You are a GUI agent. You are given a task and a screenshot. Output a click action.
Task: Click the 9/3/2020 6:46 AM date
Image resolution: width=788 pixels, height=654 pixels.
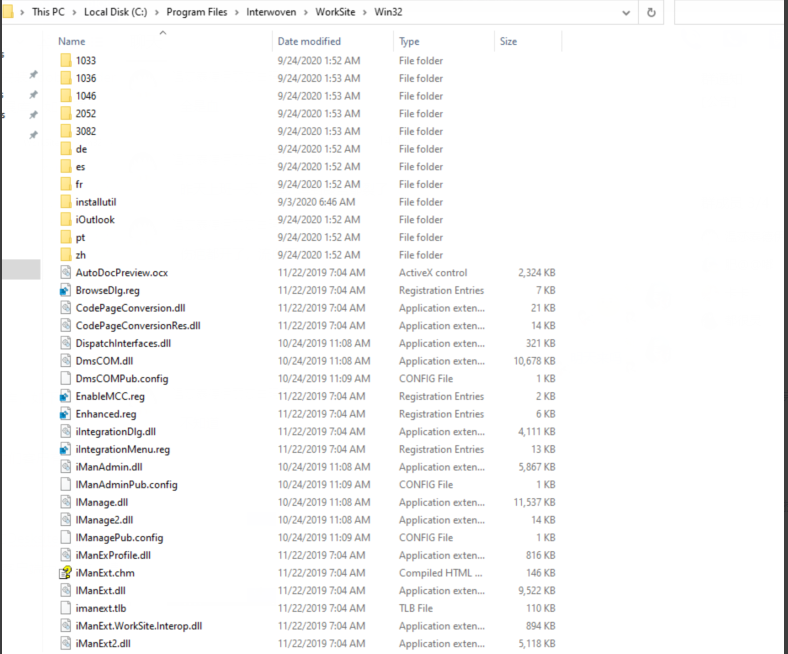point(316,202)
